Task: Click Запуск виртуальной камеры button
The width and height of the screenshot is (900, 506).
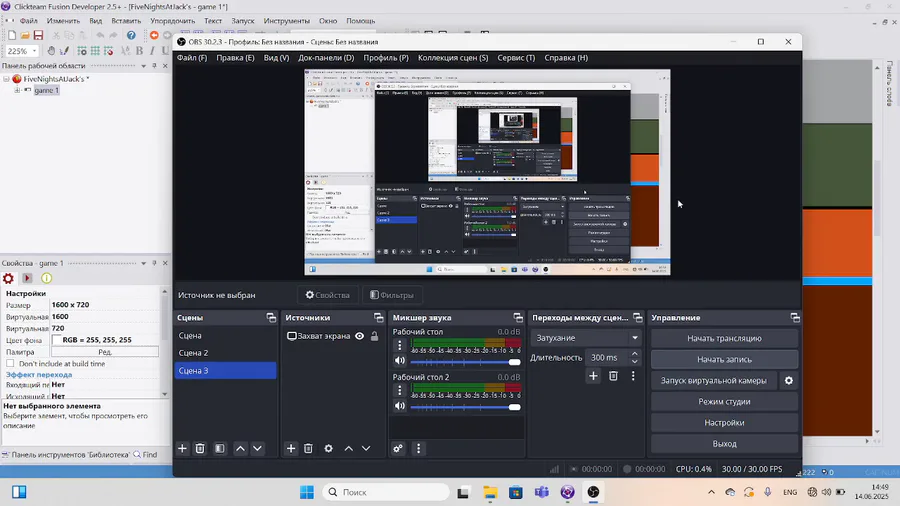Action: 713,380
